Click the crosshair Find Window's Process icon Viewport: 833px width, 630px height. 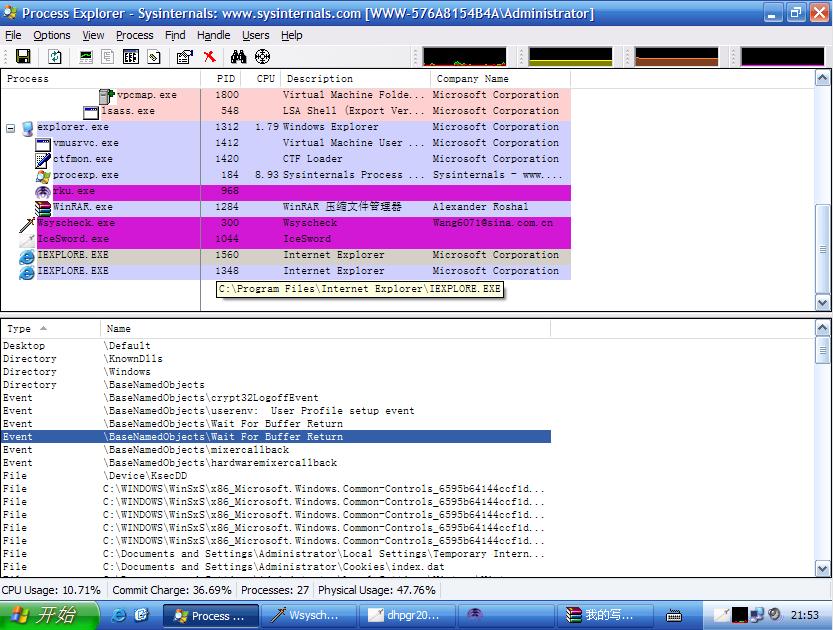[262, 56]
